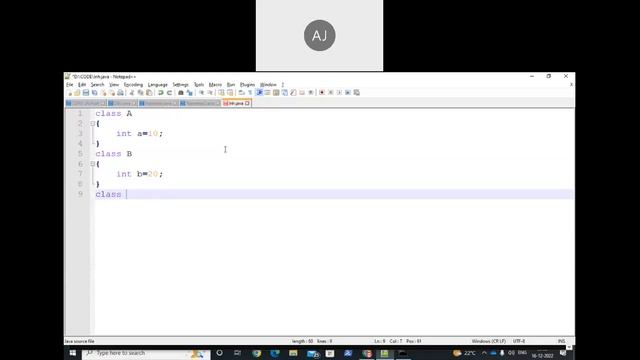640x360 pixels.
Task: Save the current file from toolbar
Action: pos(86,93)
